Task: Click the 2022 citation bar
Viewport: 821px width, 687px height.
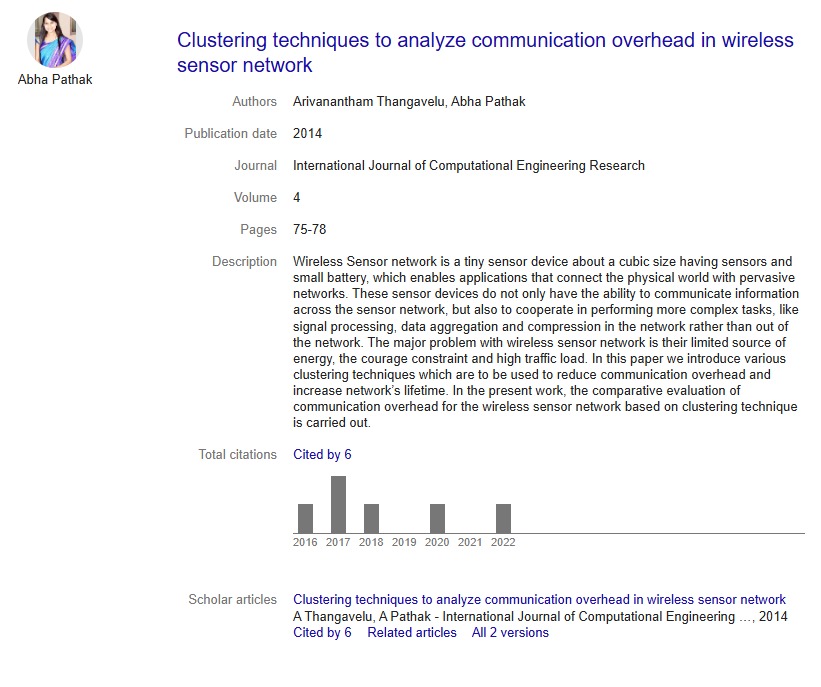Action: [503, 518]
